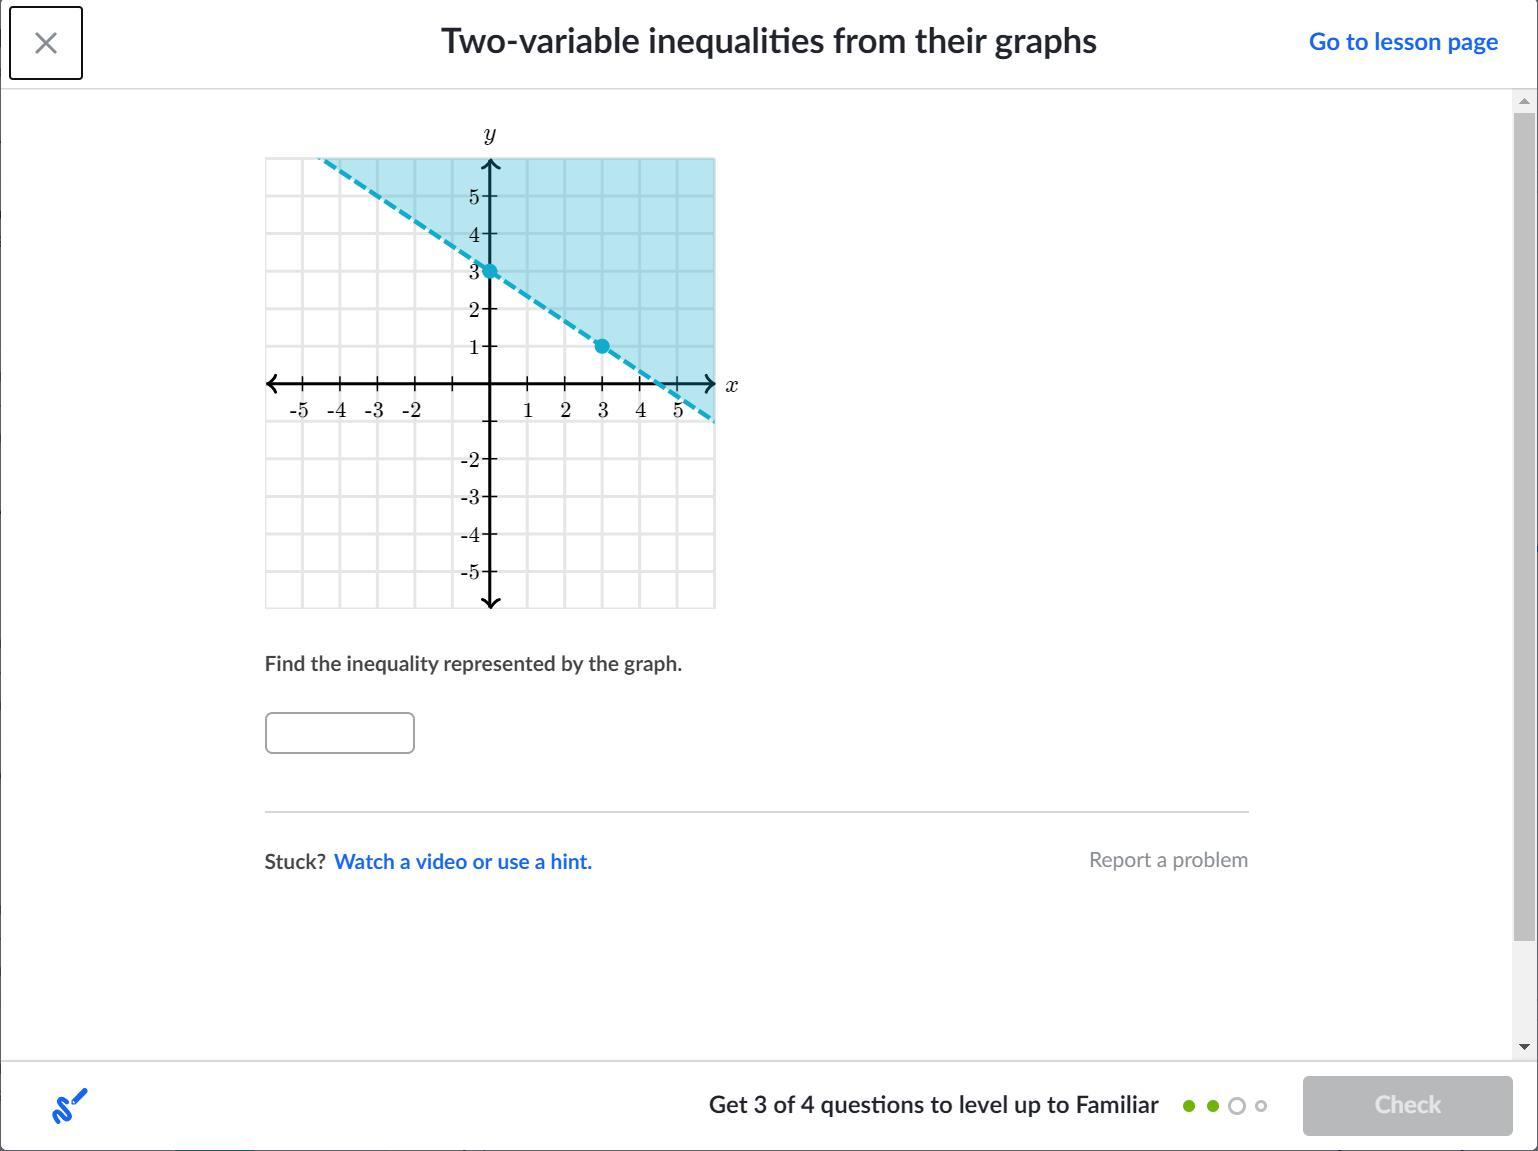Click the 'Find the inequality' question text

point(473,664)
